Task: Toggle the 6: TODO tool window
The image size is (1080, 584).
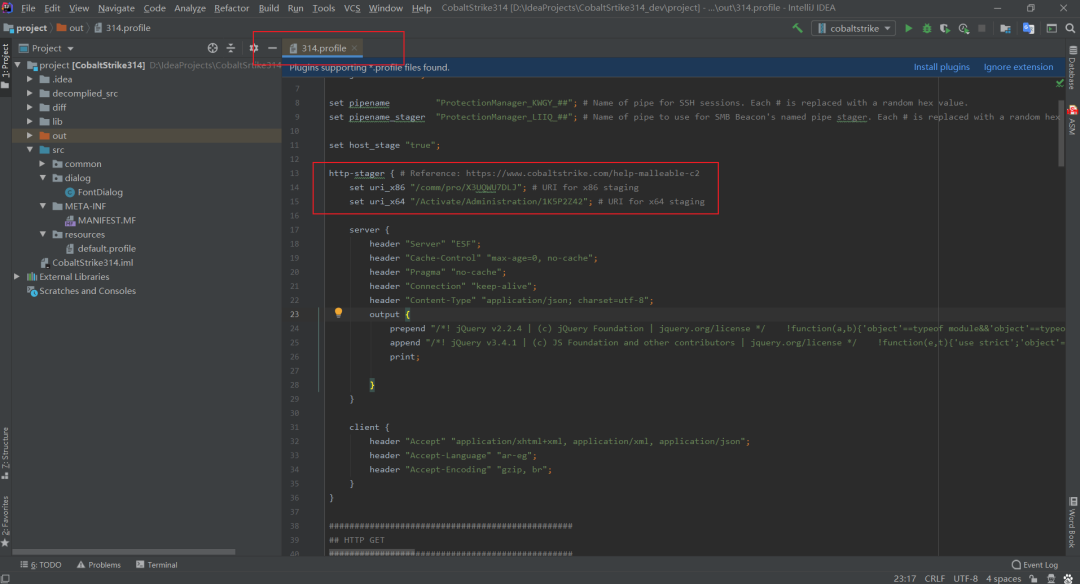Action: pos(41,565)
